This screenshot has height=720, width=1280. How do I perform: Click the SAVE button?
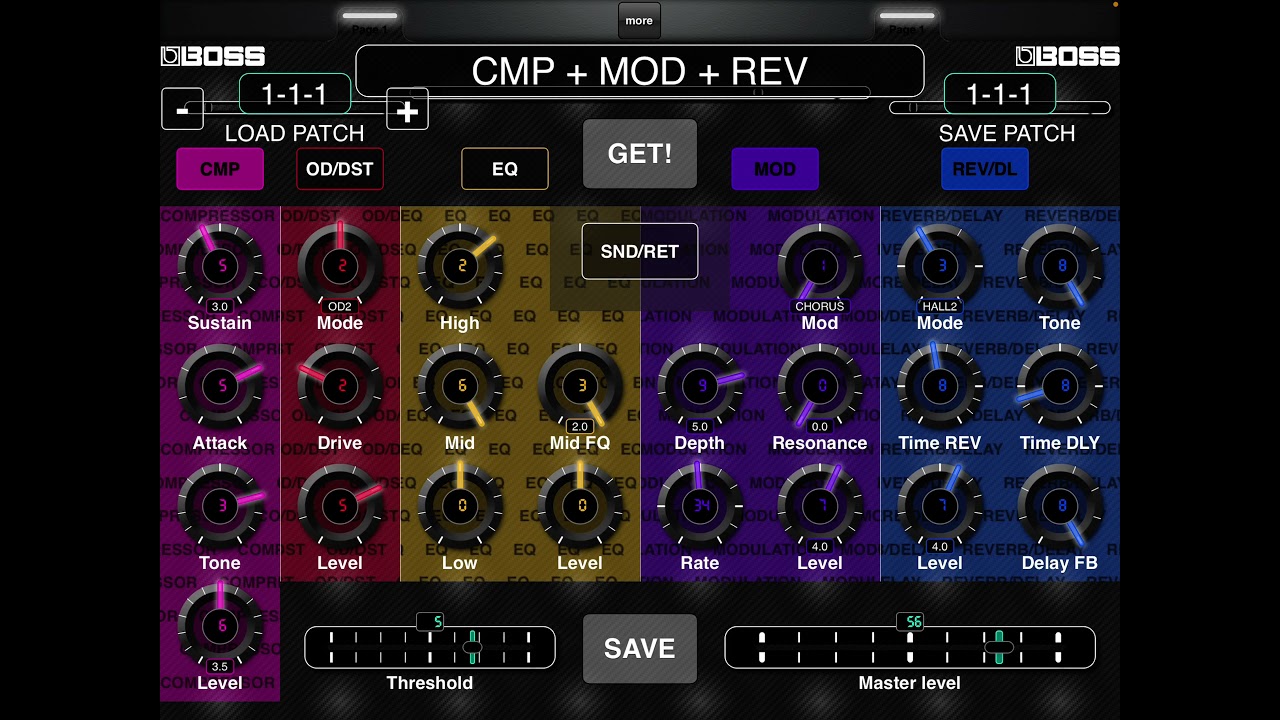pos(640,648)
